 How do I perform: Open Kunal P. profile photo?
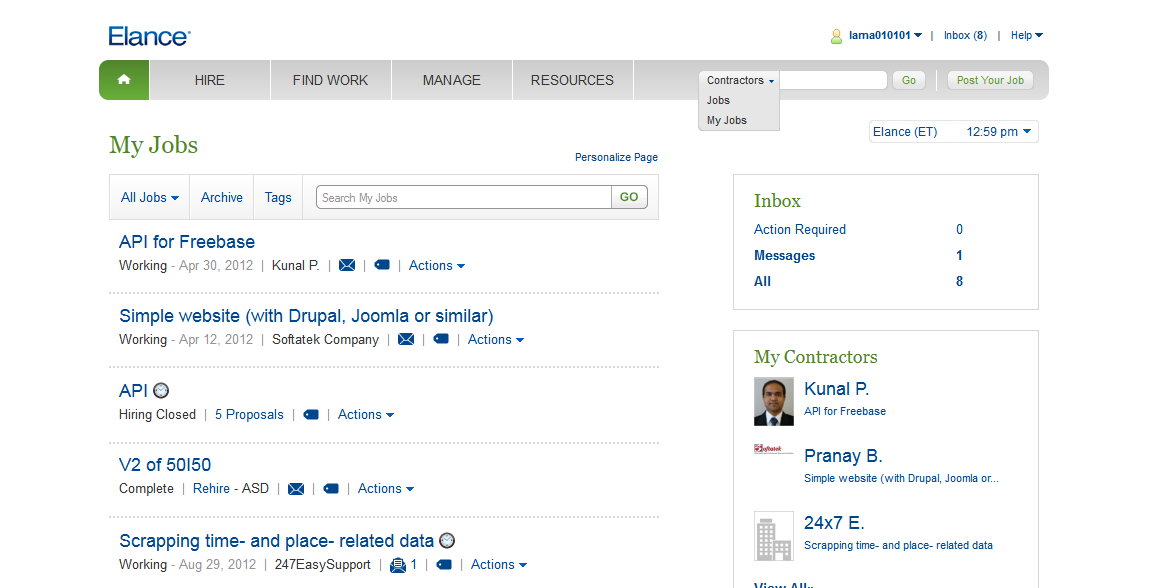pos(773,402)
